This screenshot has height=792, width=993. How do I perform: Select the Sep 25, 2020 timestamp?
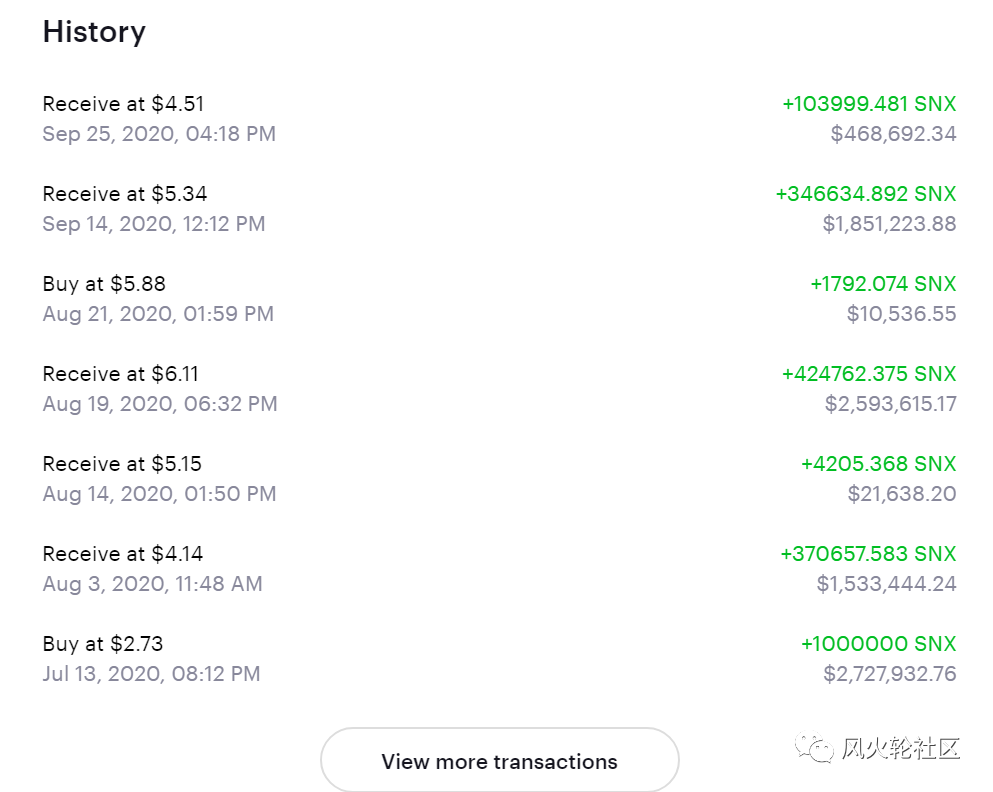pyautogui.click(x=159, y=134)
